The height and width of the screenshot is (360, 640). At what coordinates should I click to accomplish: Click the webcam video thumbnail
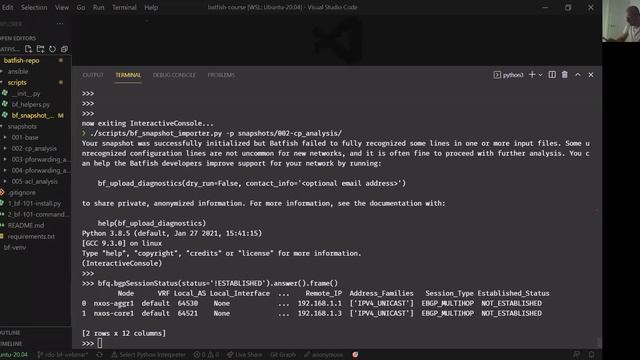(x=621, y=21)
